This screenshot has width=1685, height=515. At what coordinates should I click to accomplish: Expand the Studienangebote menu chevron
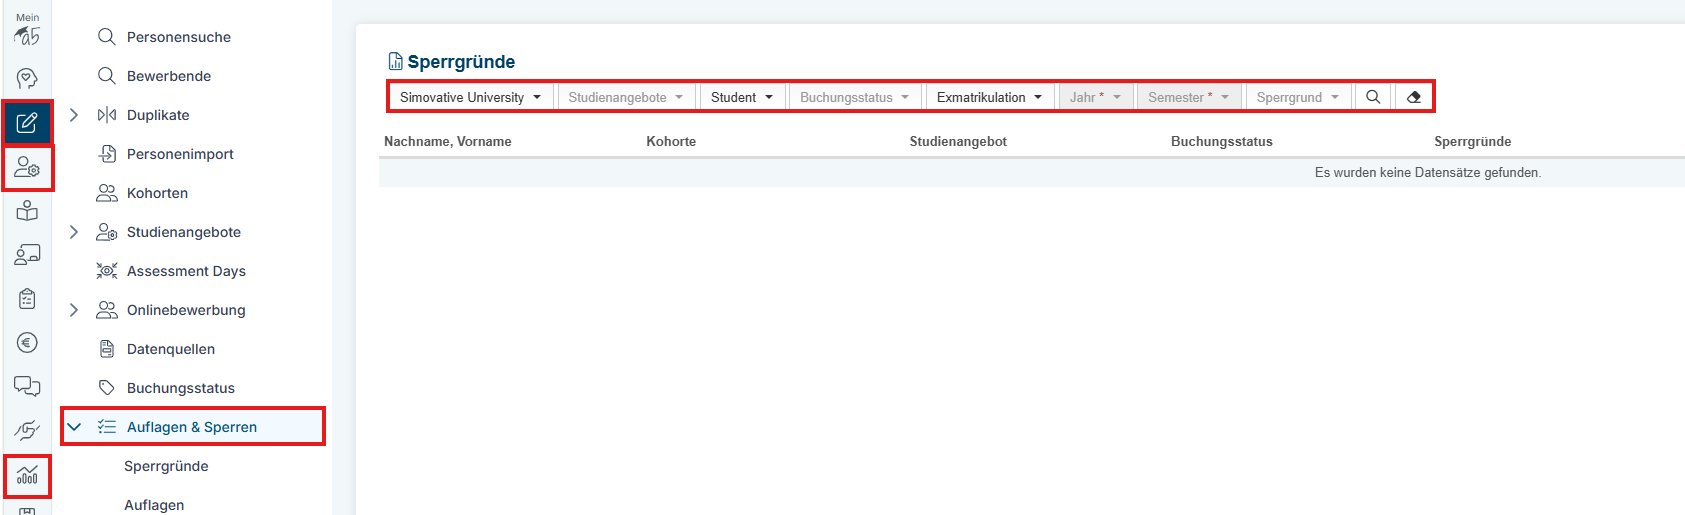coord(74,232)
